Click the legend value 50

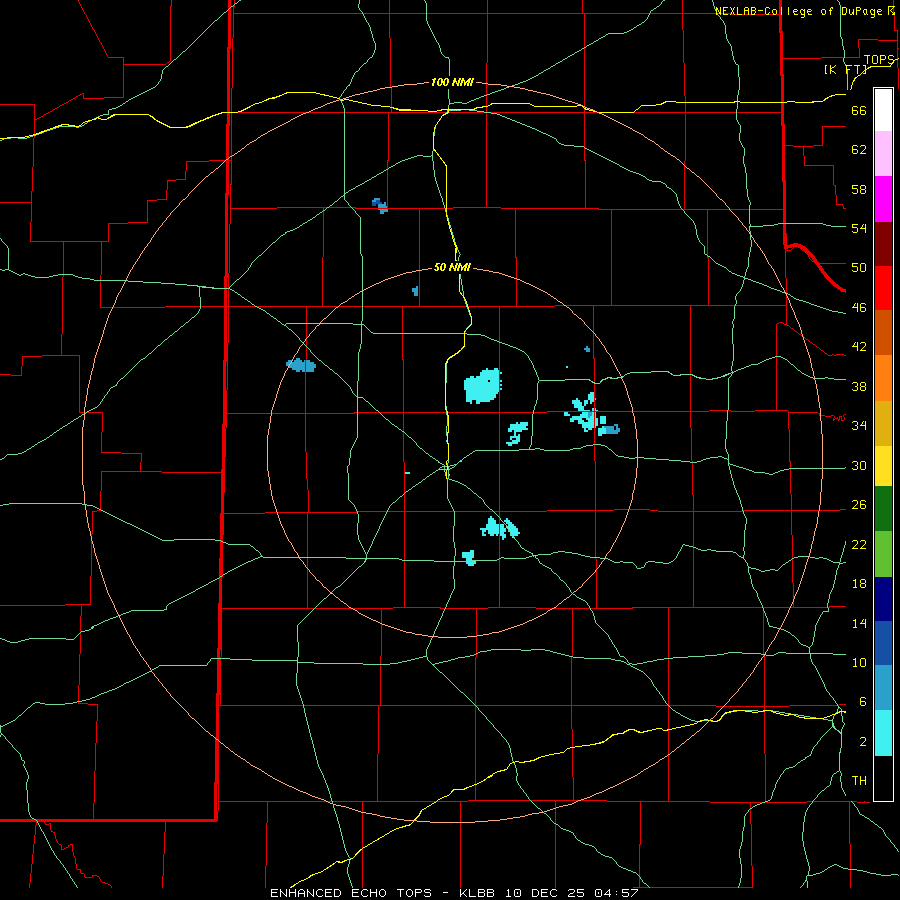[x=859, y=268]
